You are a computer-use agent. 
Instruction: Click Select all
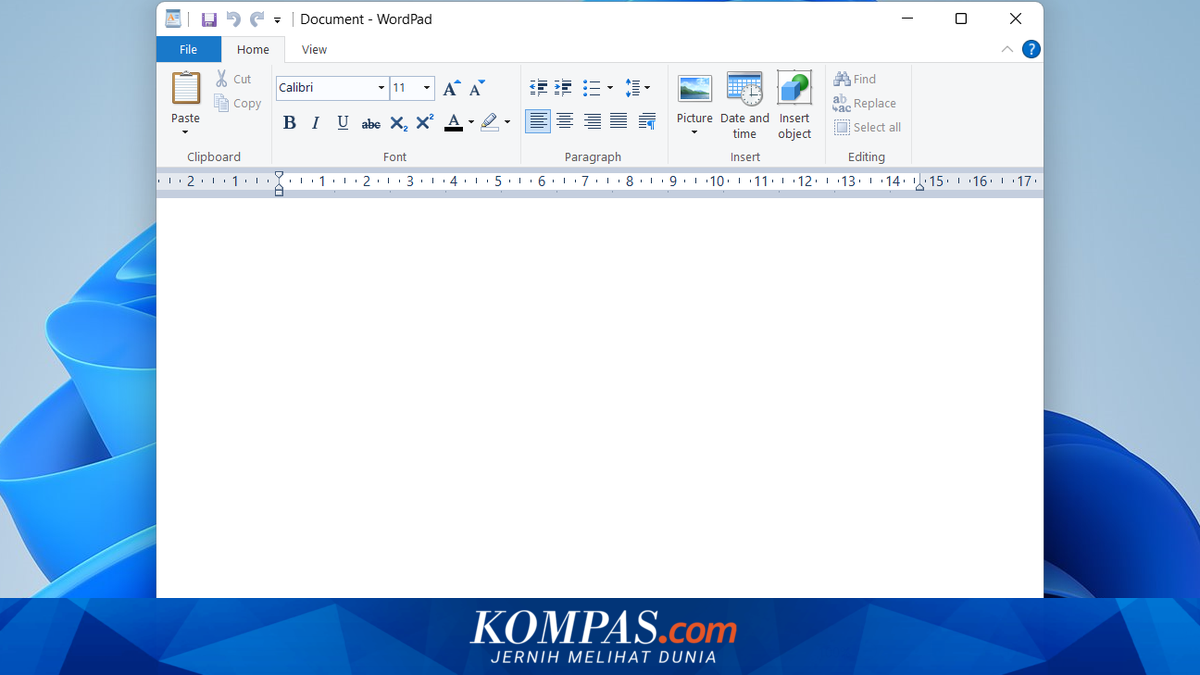(868, 127)
